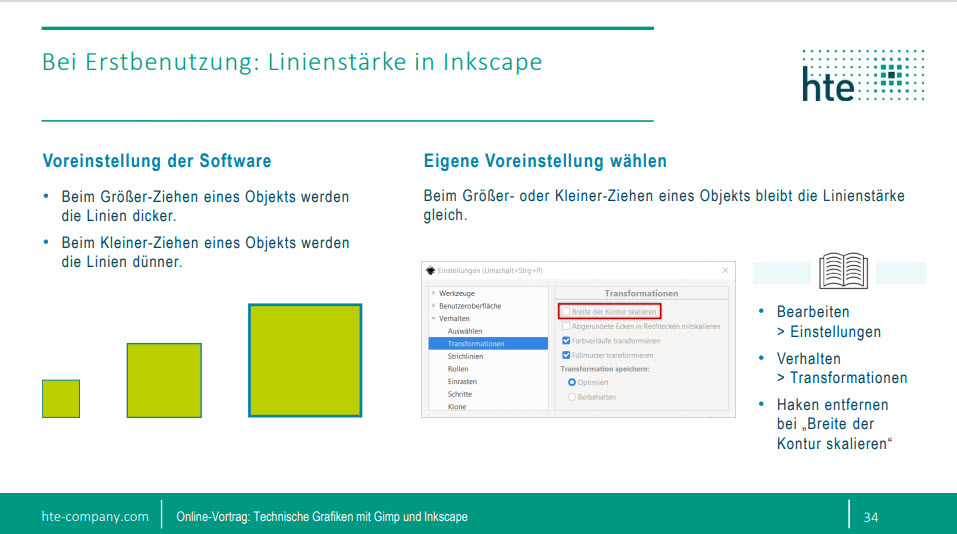
Task: Click the 'Benutzeroberfläche' tree label
Action: point(470,306)
